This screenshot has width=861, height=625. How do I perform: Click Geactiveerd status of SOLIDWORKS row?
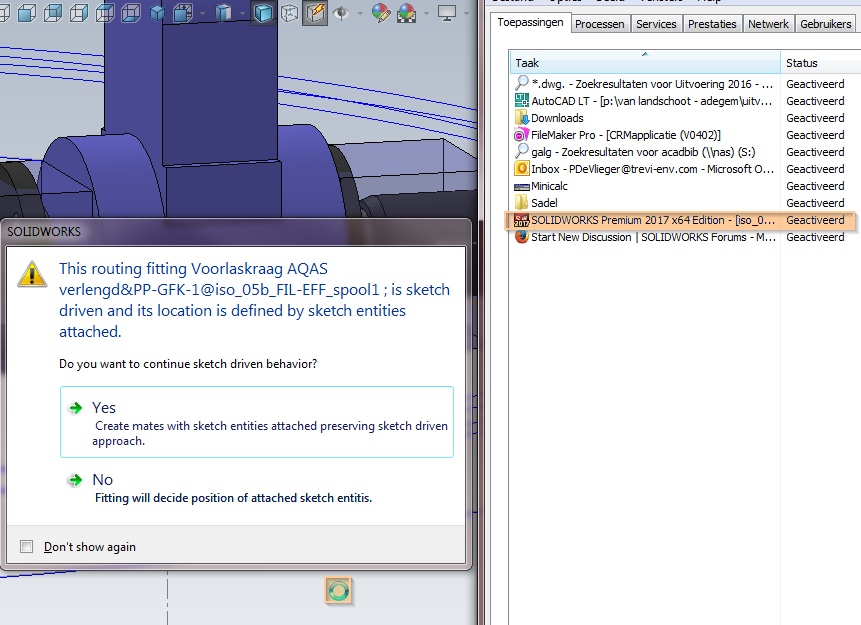[815, 220]
